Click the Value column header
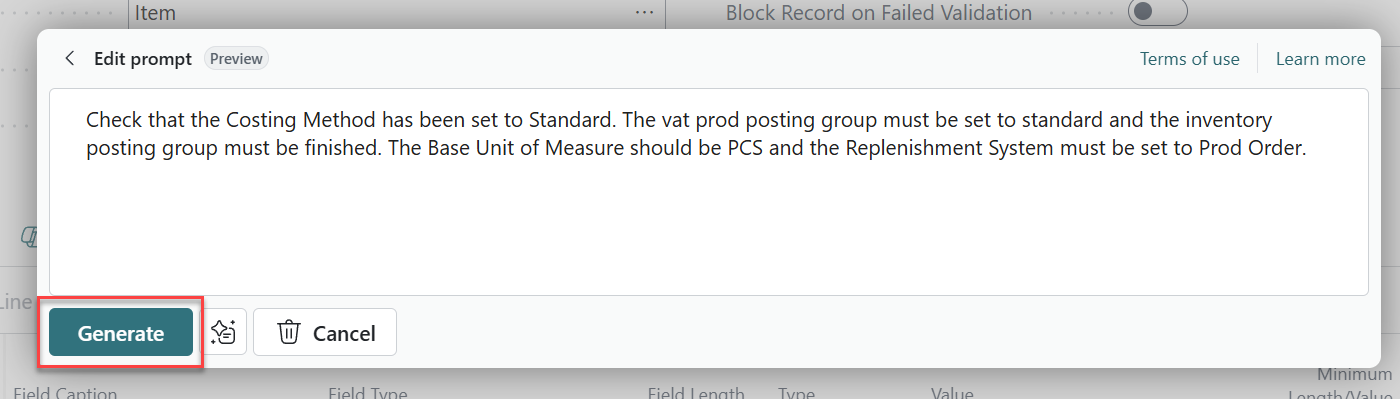1400x399 pixels. pos(952,393)
